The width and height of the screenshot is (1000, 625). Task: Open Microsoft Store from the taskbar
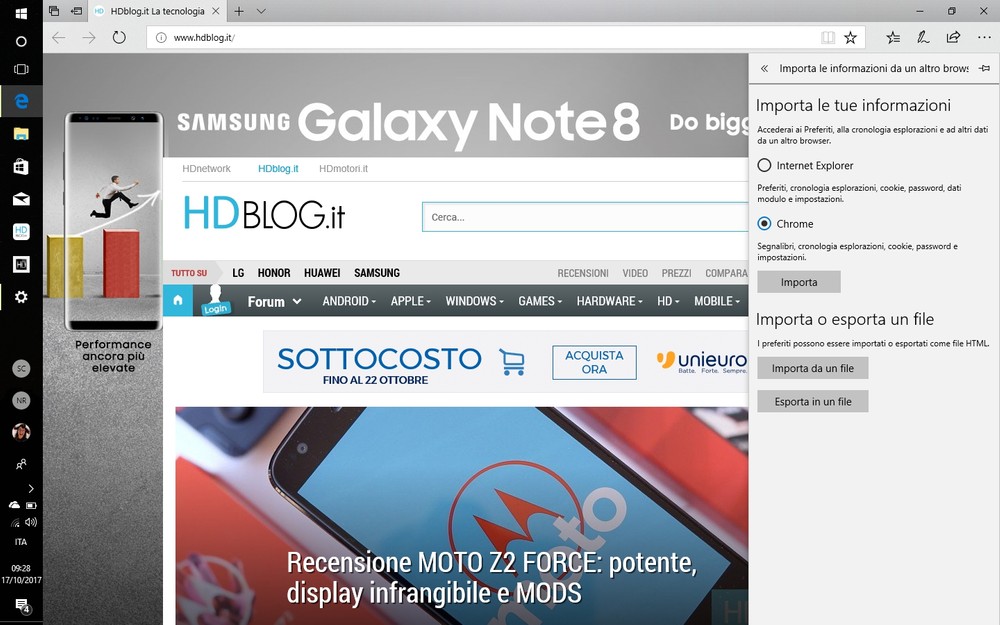point(21,166)
